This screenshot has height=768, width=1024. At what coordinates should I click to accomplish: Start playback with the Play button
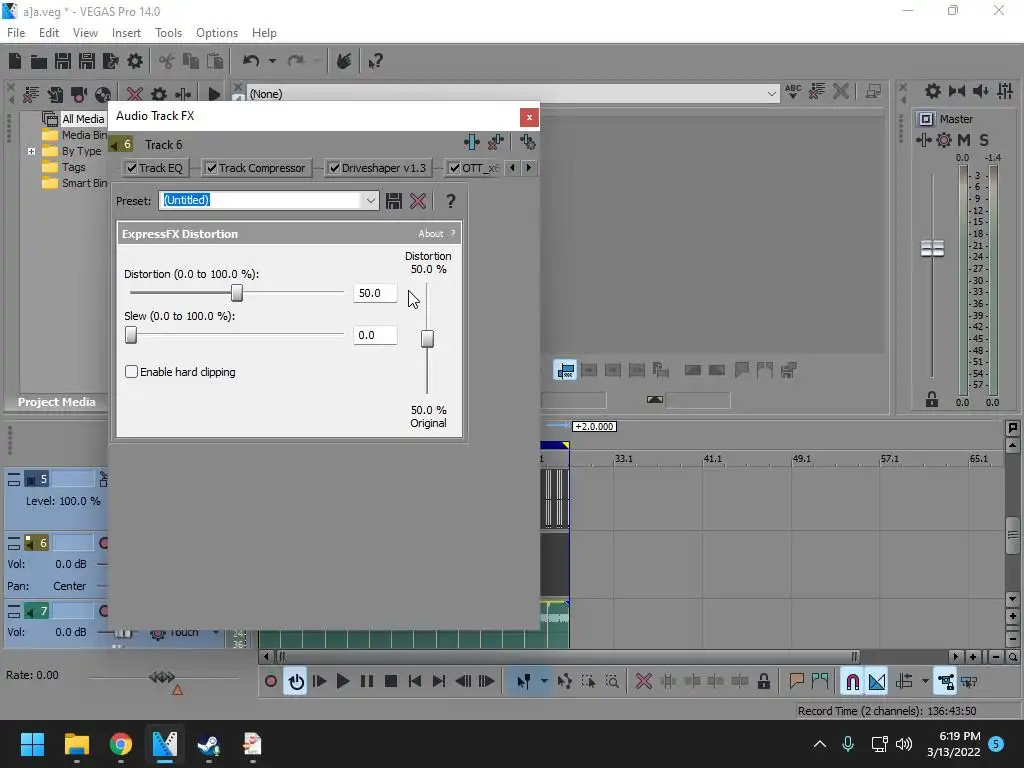pos(342,682)
